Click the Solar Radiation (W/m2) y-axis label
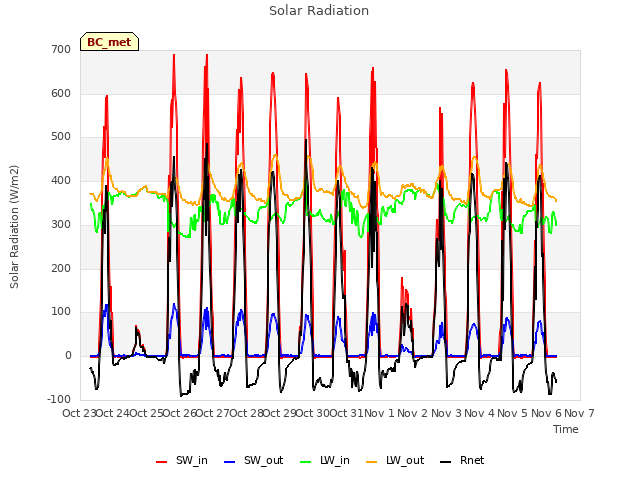This screenshot has height=480, width=640. [x=14, y=227]
